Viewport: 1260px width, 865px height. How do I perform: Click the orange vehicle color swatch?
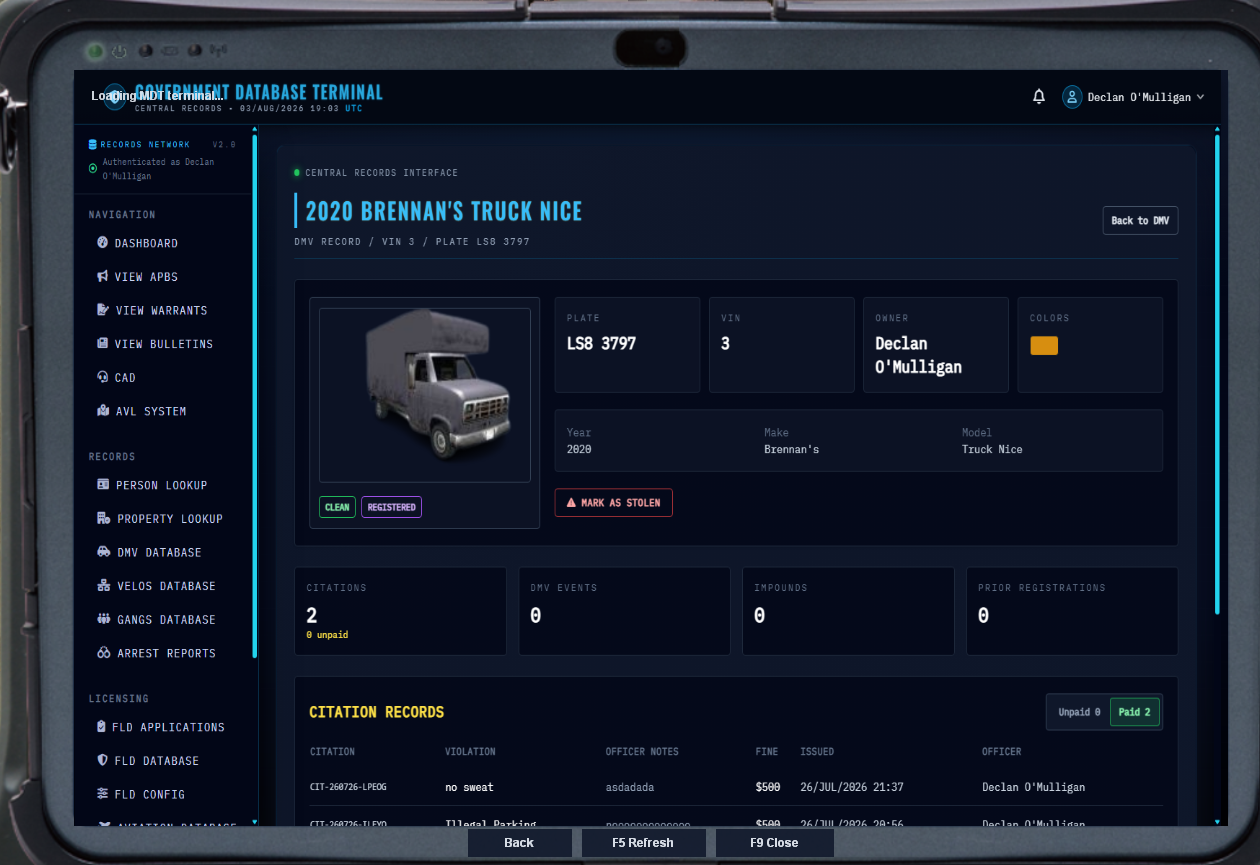(1044, 346)
